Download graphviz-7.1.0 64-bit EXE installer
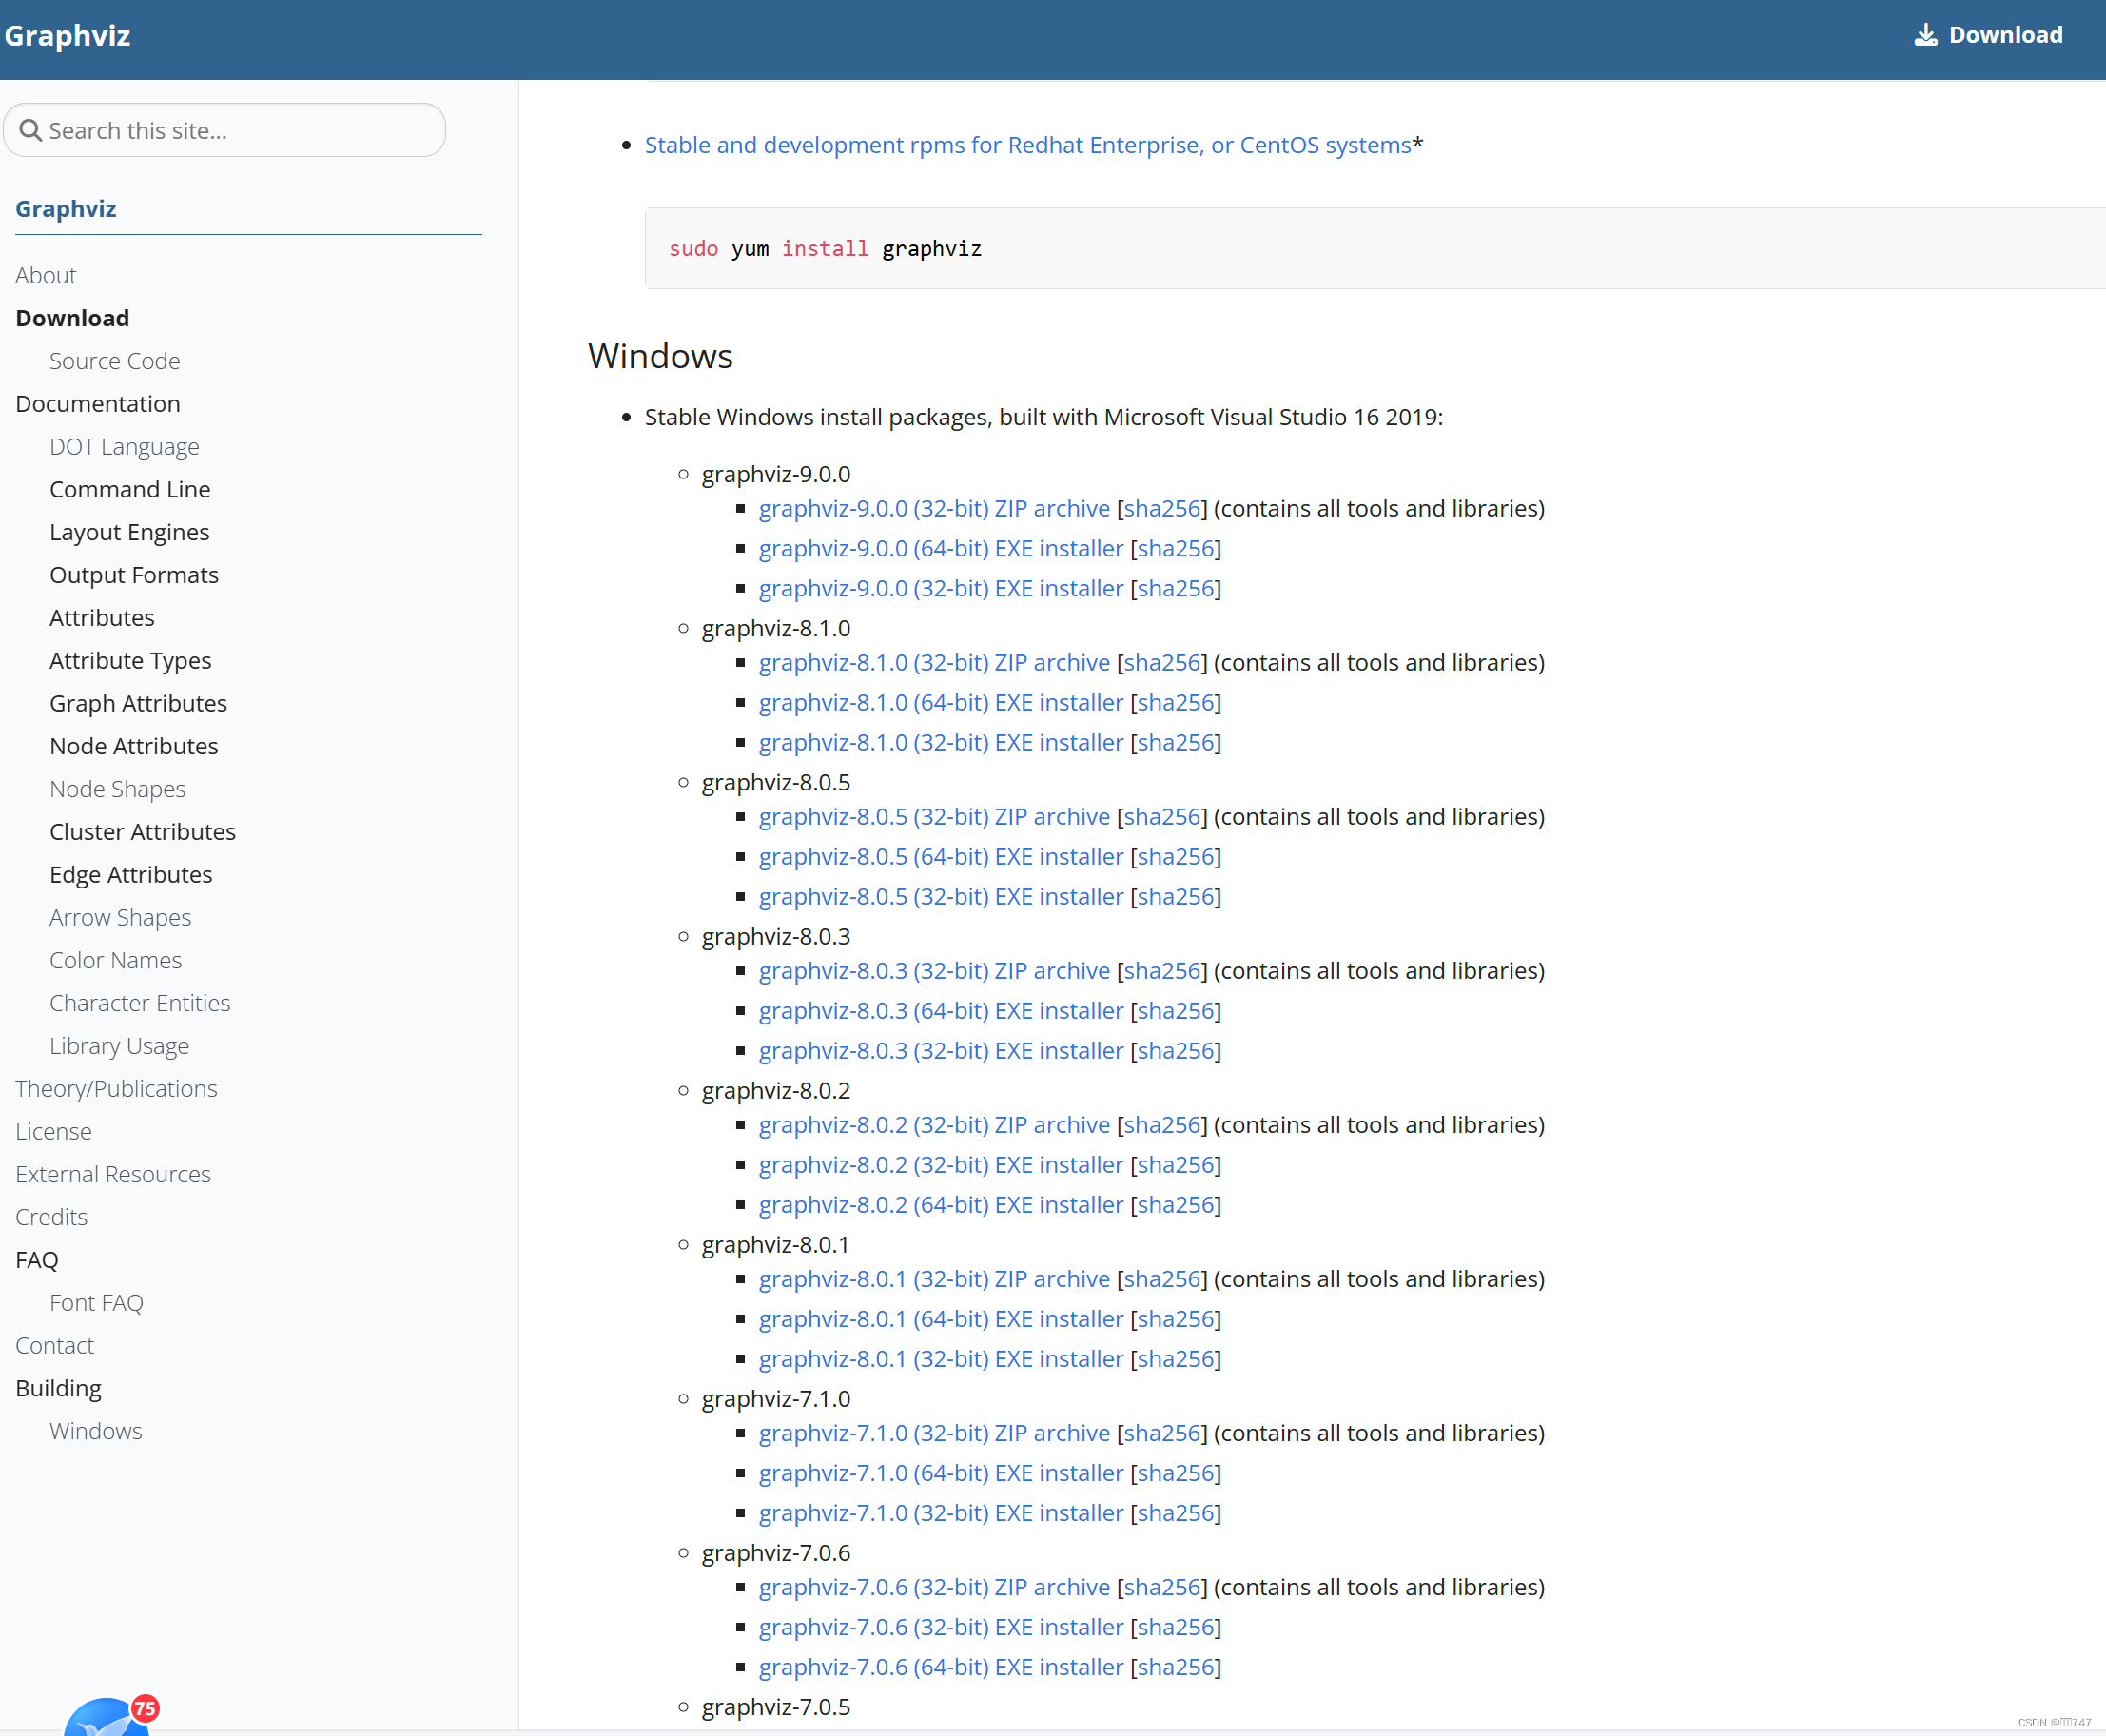 [939, 1473]
